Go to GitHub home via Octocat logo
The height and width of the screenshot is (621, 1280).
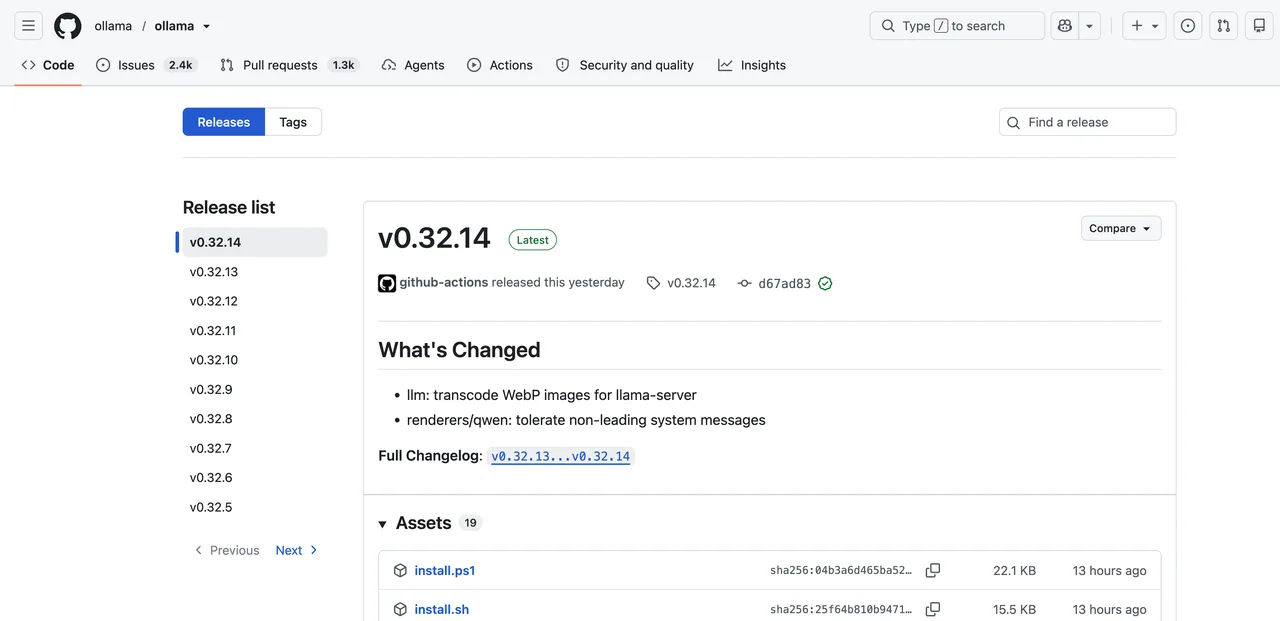pos(68,26)
